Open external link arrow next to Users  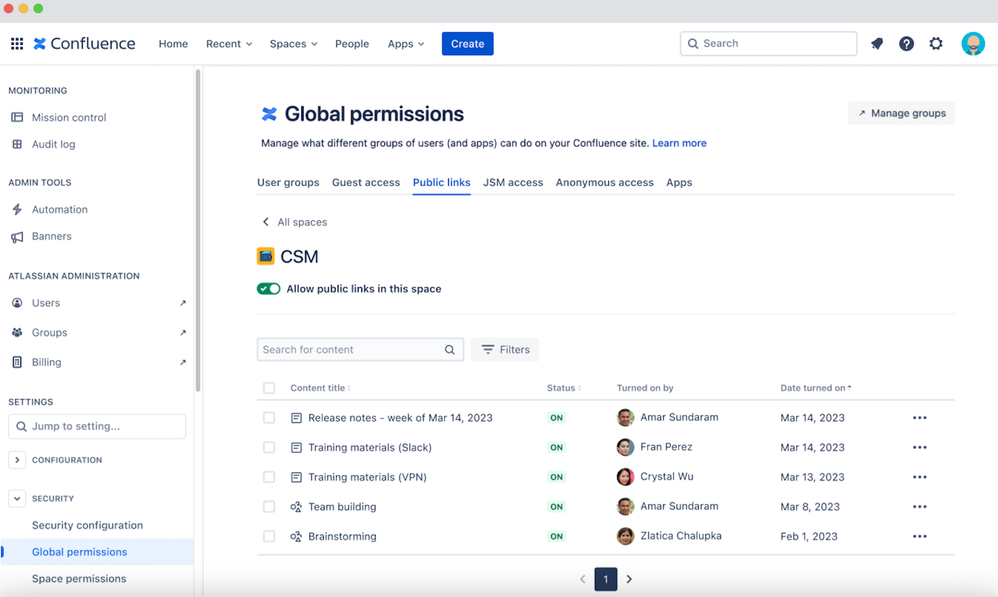(x=183, y=303)
